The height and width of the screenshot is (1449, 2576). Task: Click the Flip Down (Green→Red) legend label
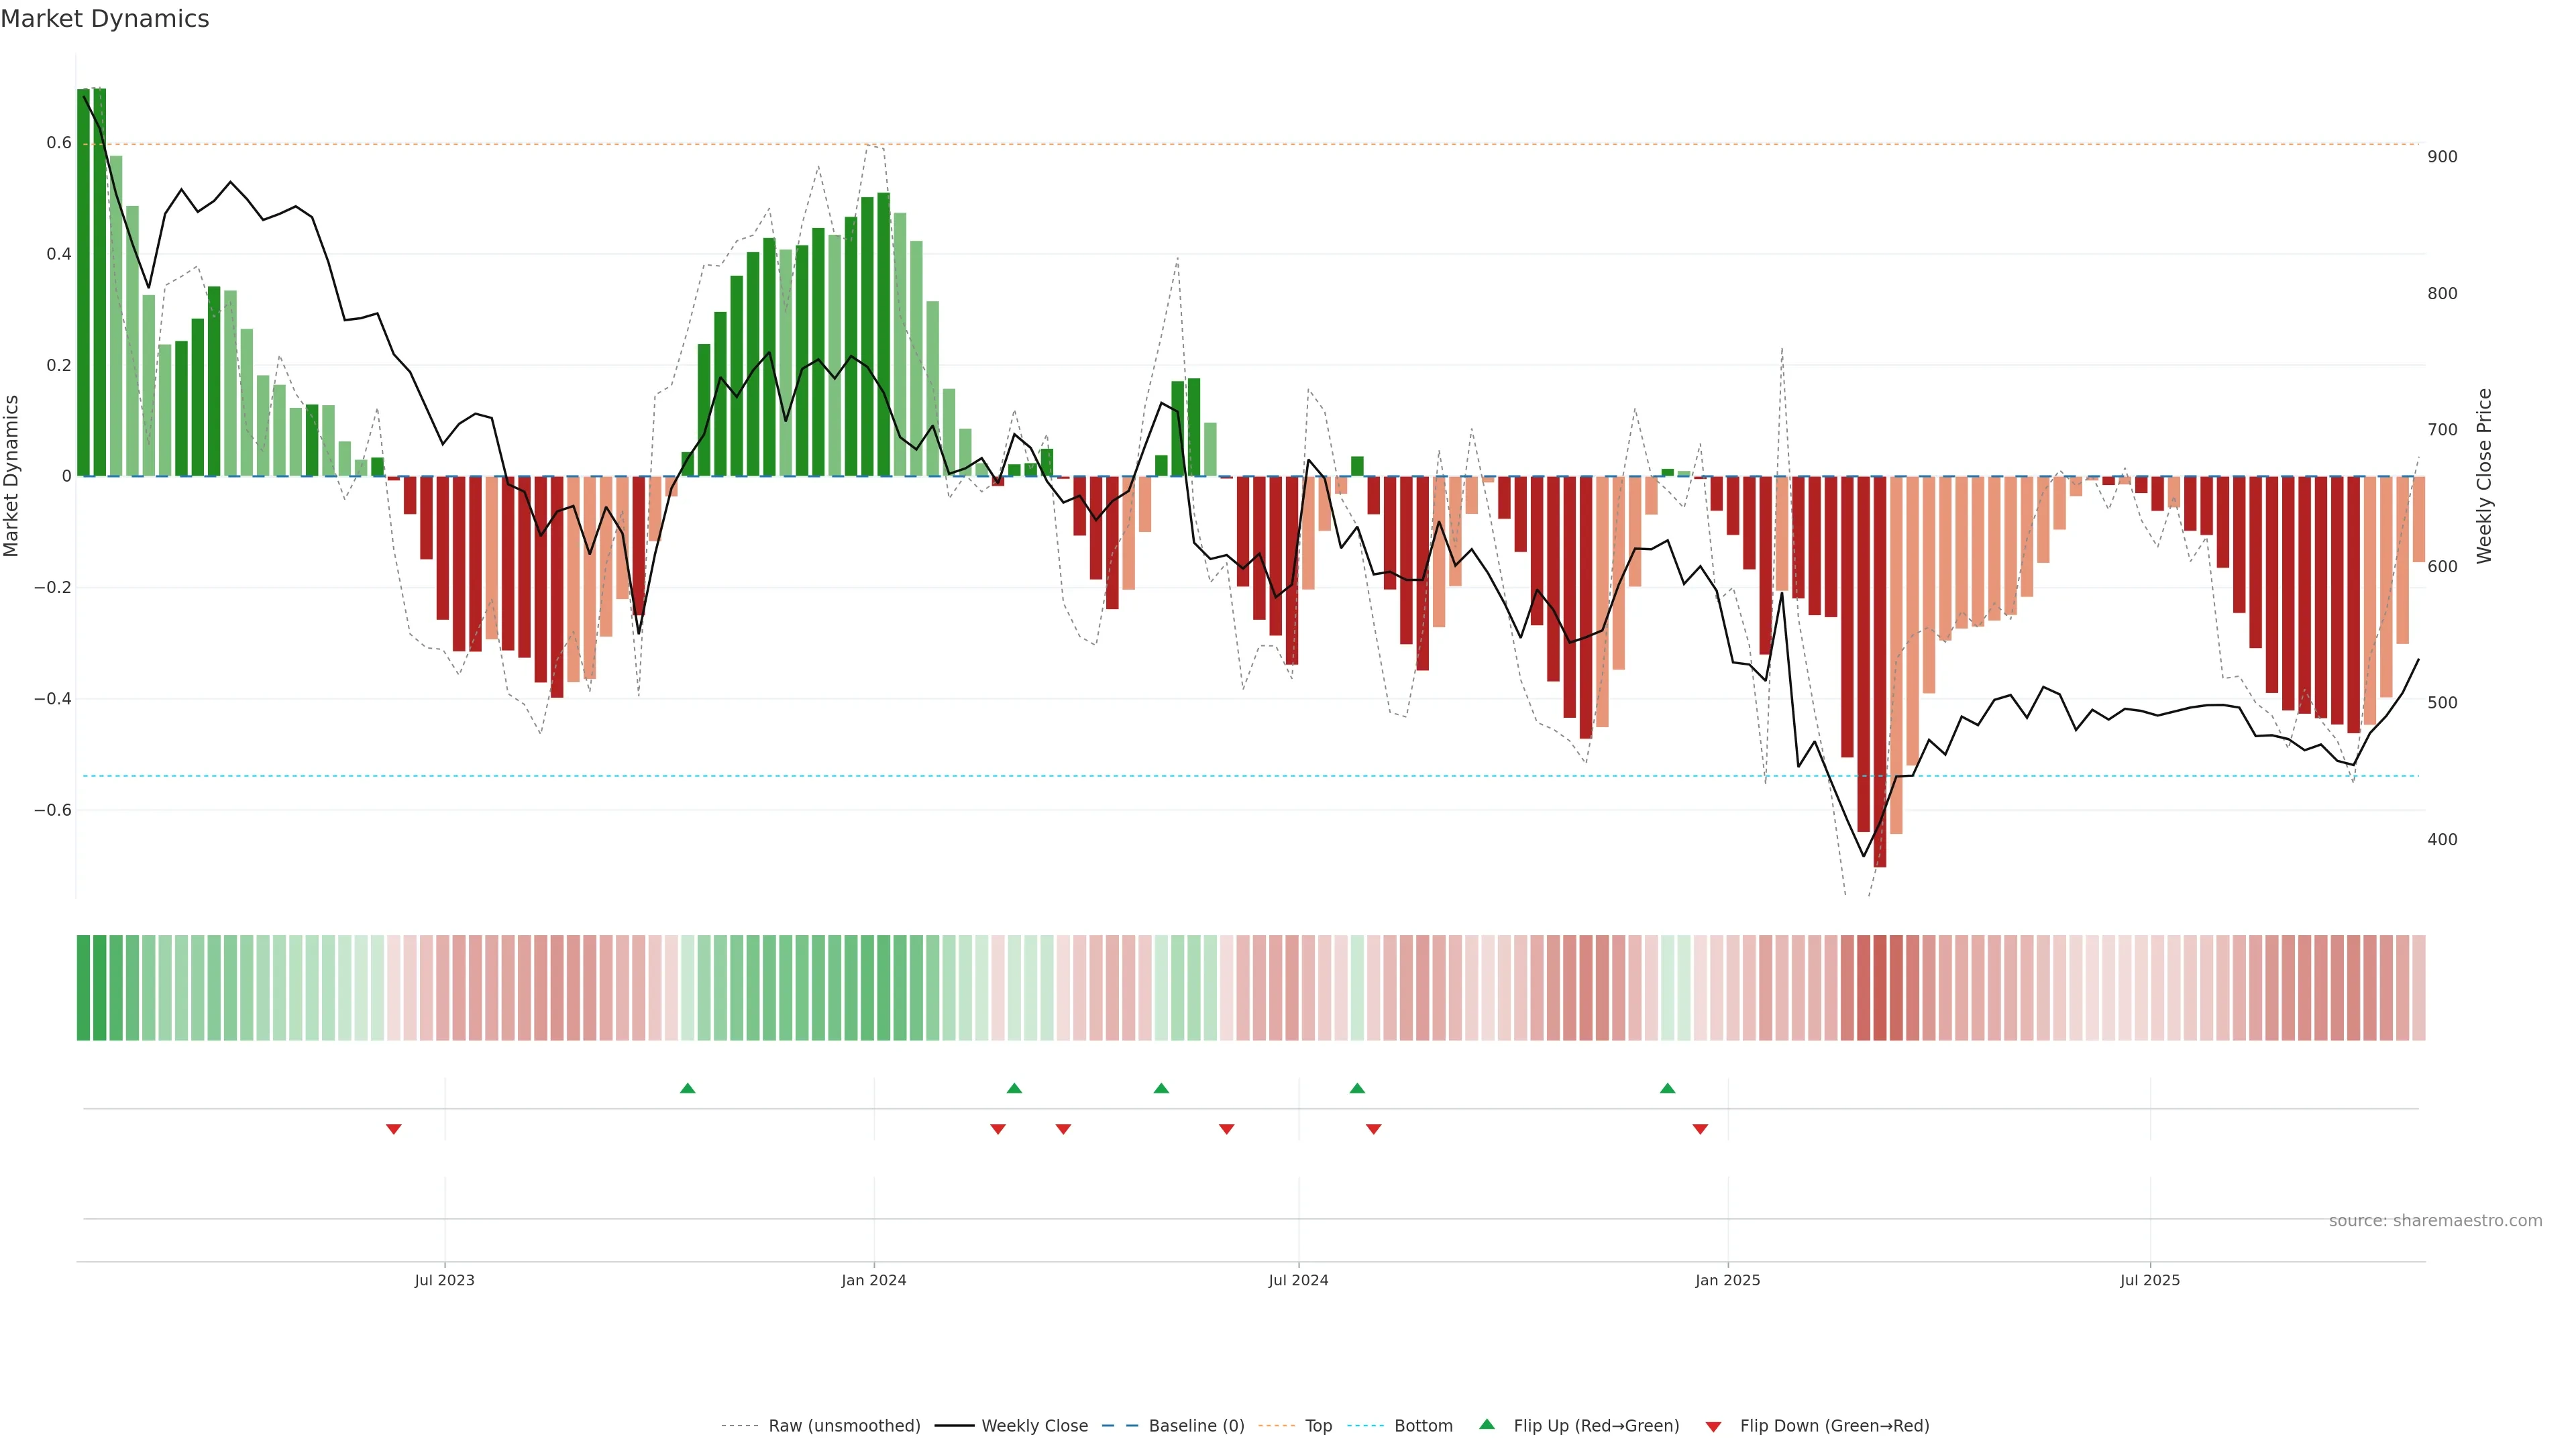pos(1834,1426)
